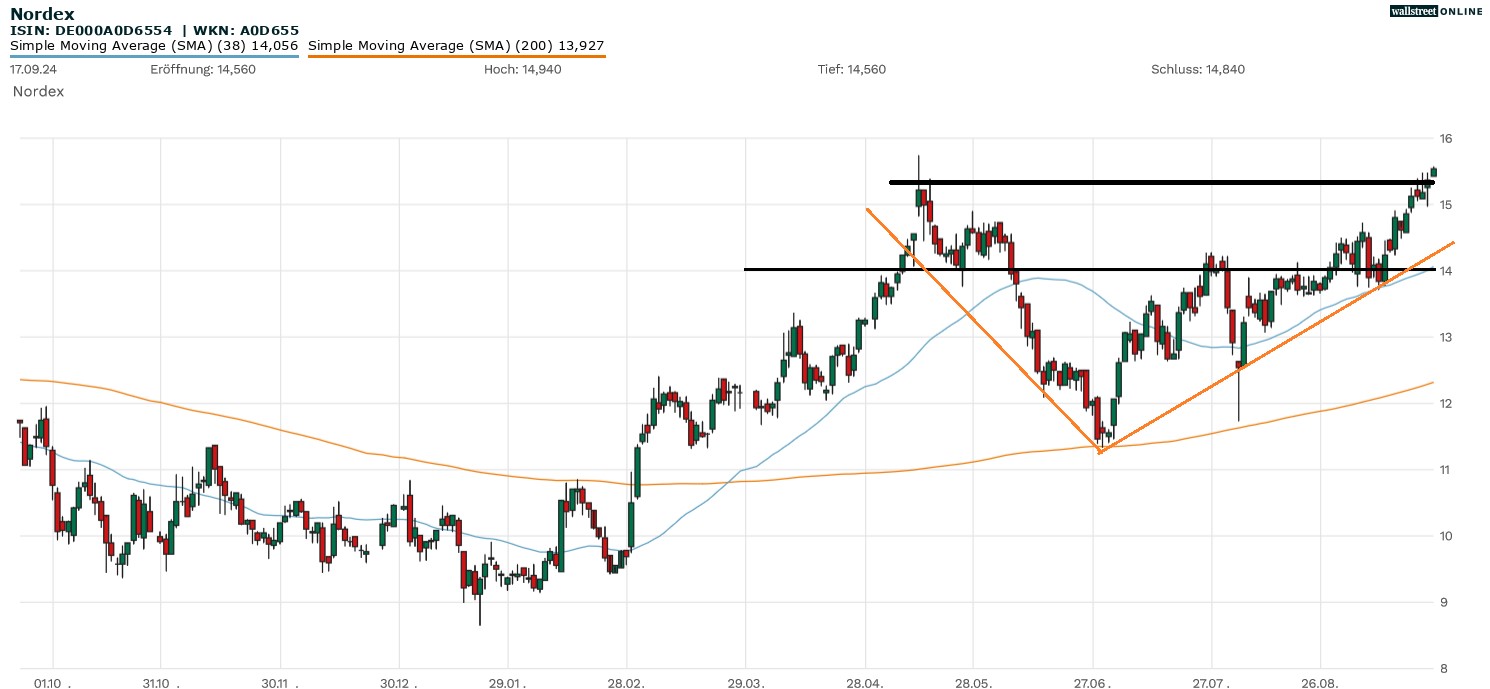Select the ISIN and WKN line
Viewport: 1490px width, 689px height.
154,31
